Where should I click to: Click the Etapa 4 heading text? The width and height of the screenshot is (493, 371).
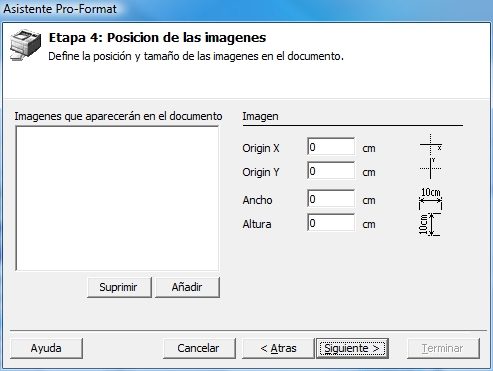pyautogui.click(x=157, y=38)
